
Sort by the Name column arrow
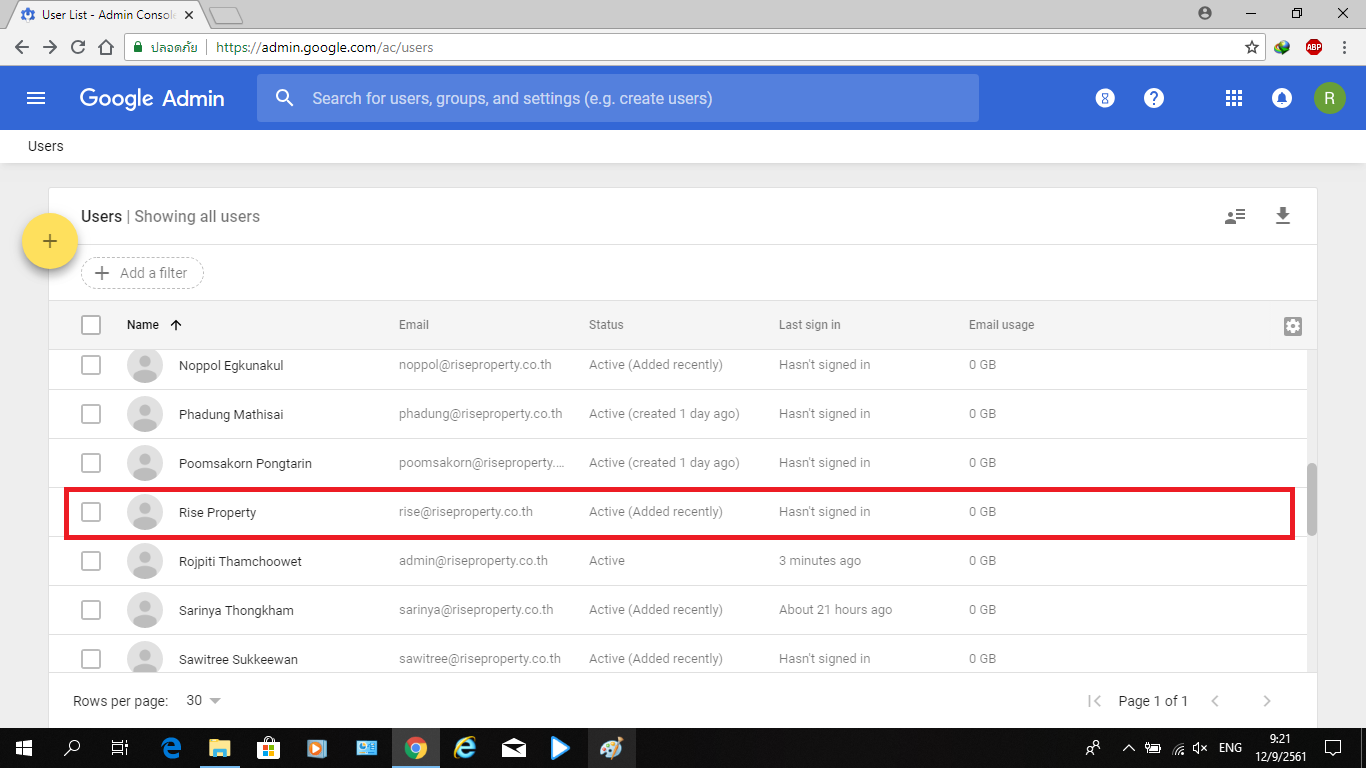click(x=176, y=325)
